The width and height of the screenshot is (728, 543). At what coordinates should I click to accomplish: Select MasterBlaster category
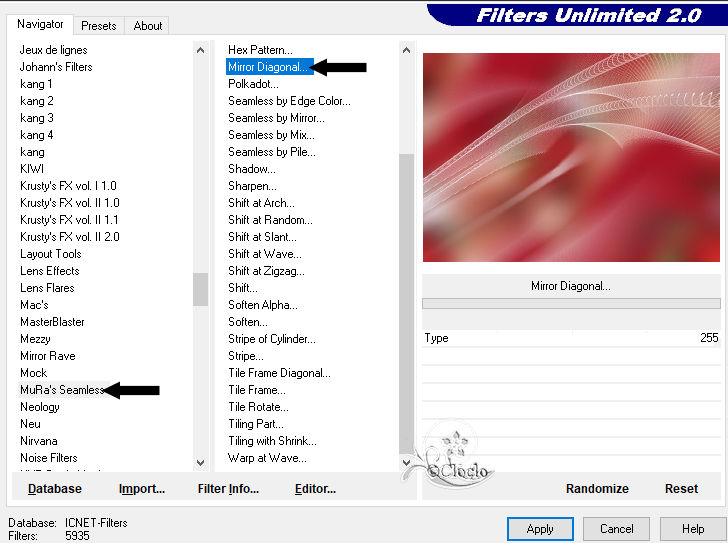click(52, 322)
